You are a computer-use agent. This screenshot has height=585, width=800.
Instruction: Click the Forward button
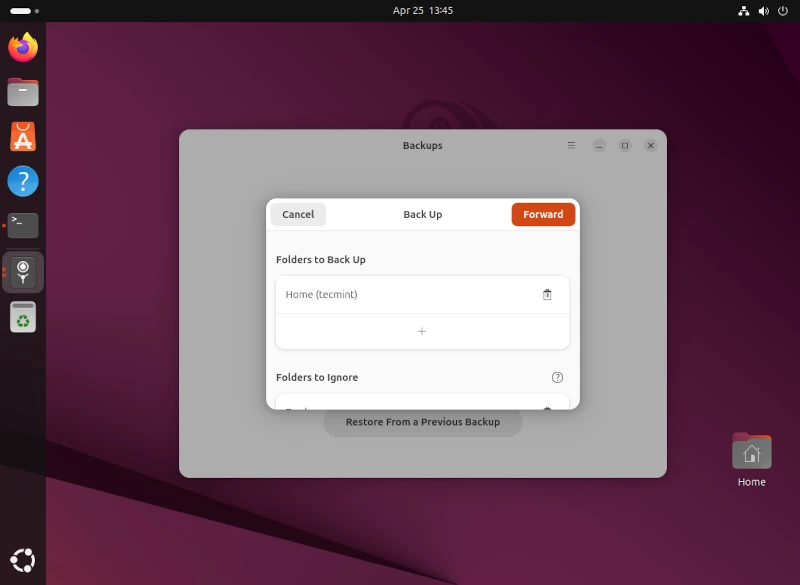point(543,214)
